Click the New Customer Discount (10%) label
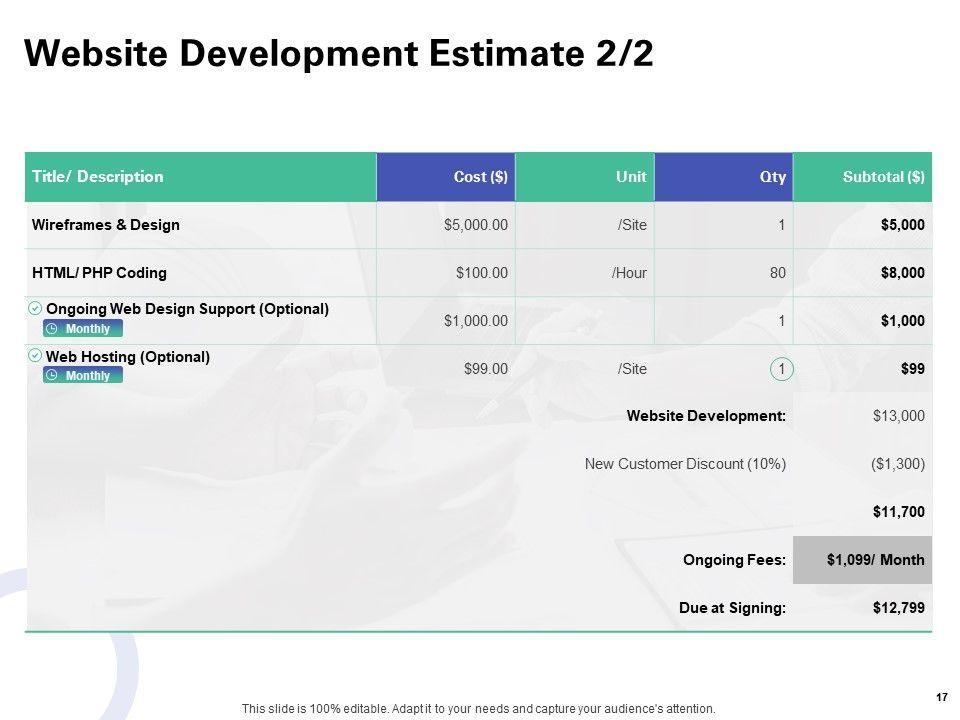The height and width of the screenshot is (720, 960). point(685,464)
